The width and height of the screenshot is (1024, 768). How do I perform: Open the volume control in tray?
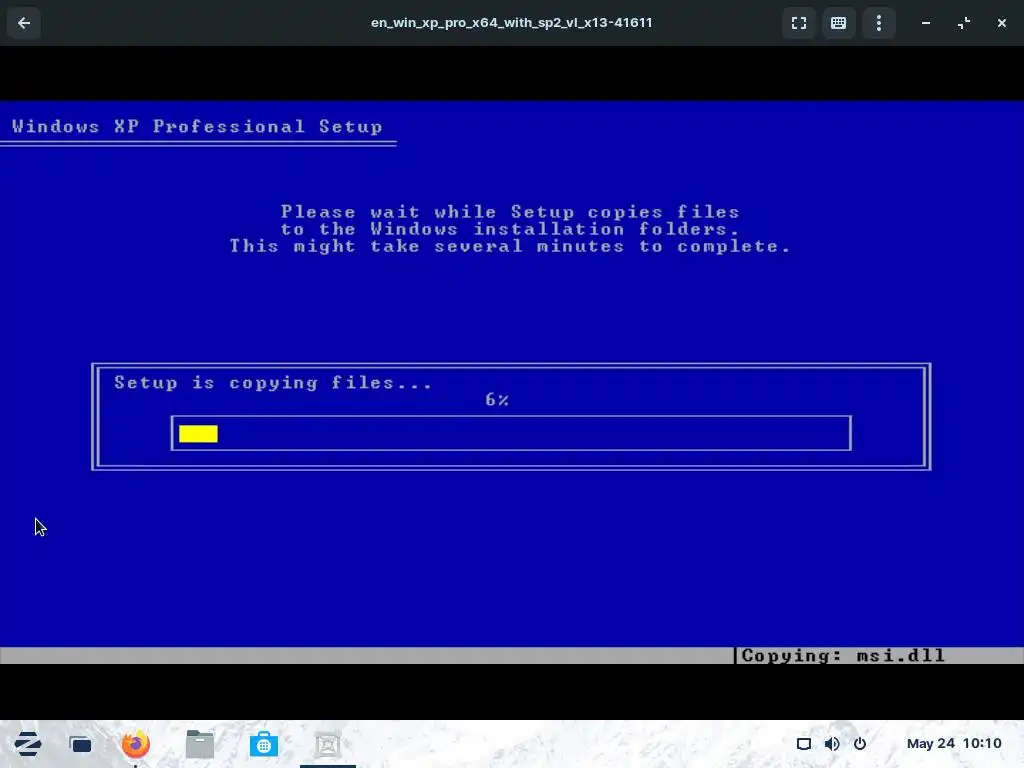831,744
